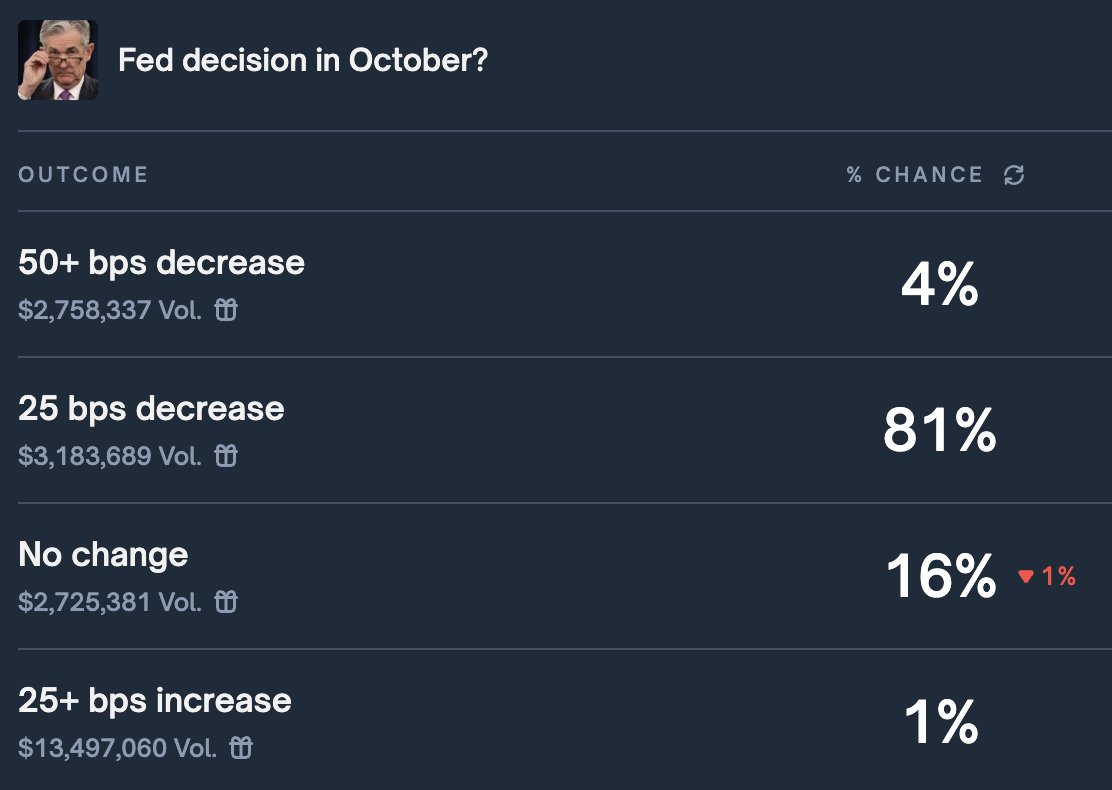Click gift icon for 25 bps decrease
Image resolution: width=1112 pixels, height=790 pixels.
pyautogui.click(x=226, y=455)
